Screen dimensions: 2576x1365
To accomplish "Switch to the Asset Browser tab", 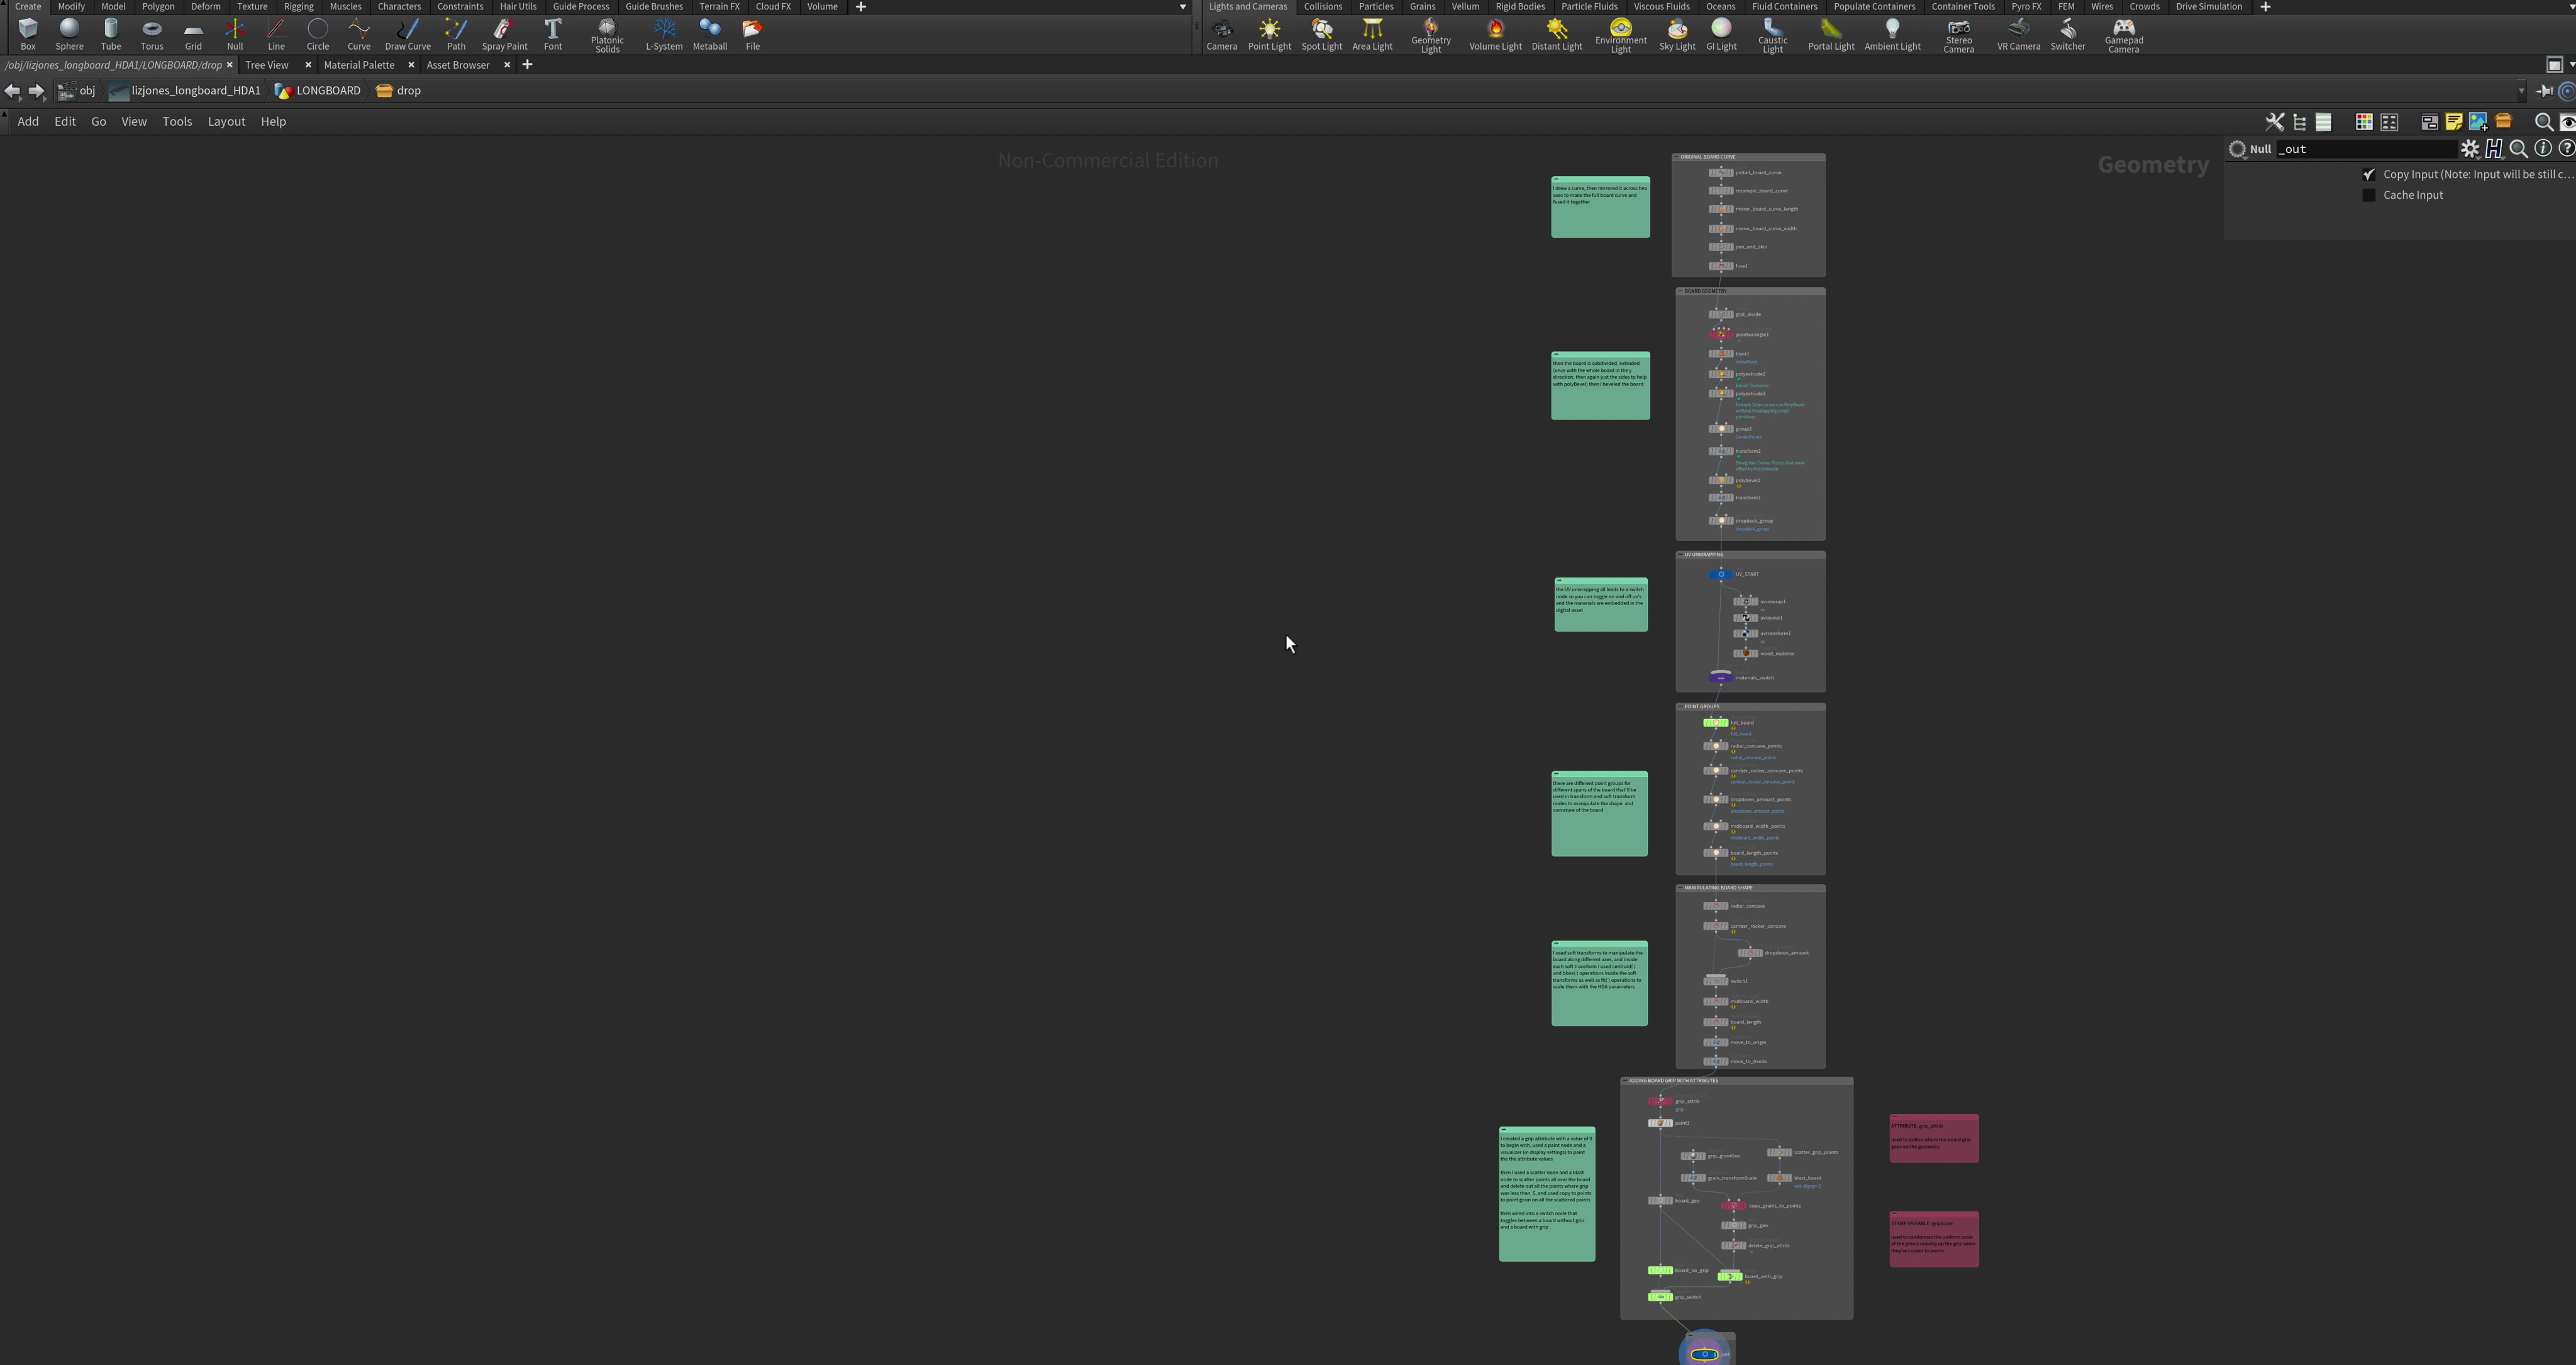I will (x=458, y=65).
